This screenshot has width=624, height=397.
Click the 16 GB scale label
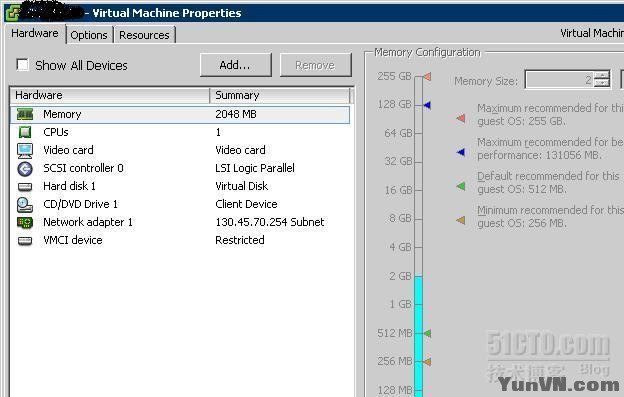[x=398, y=191]
